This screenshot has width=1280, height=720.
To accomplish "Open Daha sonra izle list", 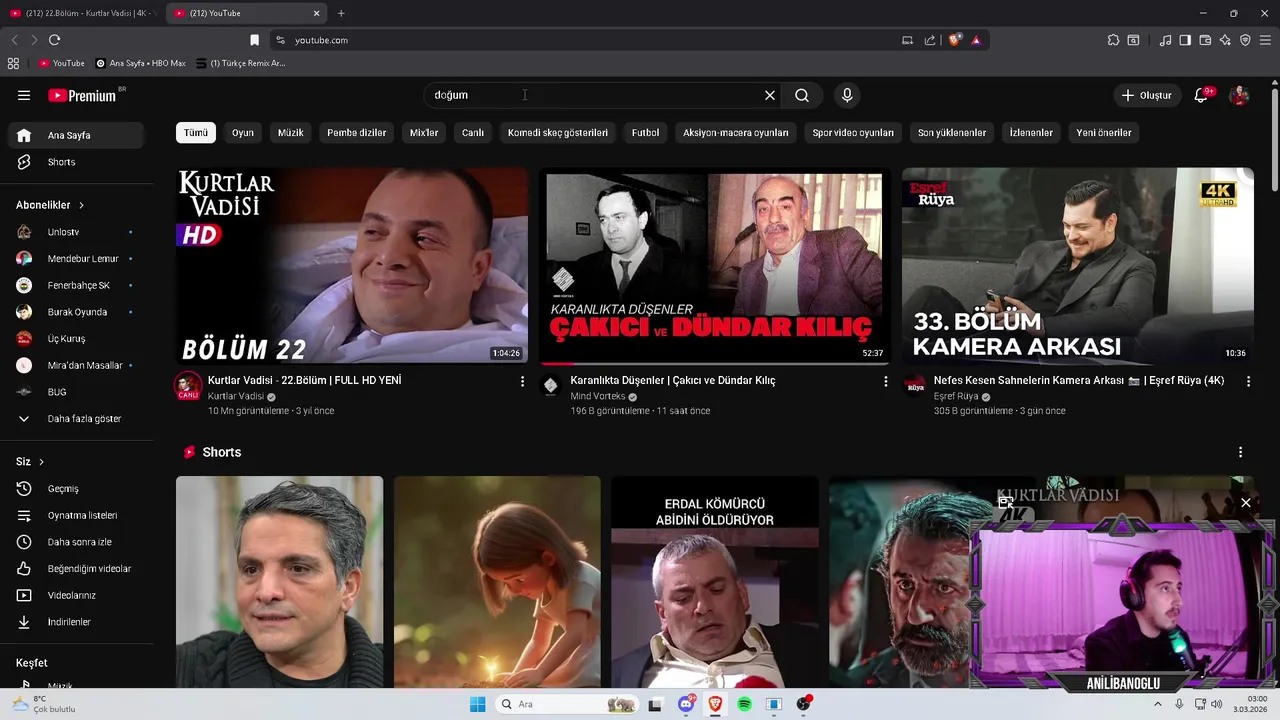I will [x=76, y=542].
